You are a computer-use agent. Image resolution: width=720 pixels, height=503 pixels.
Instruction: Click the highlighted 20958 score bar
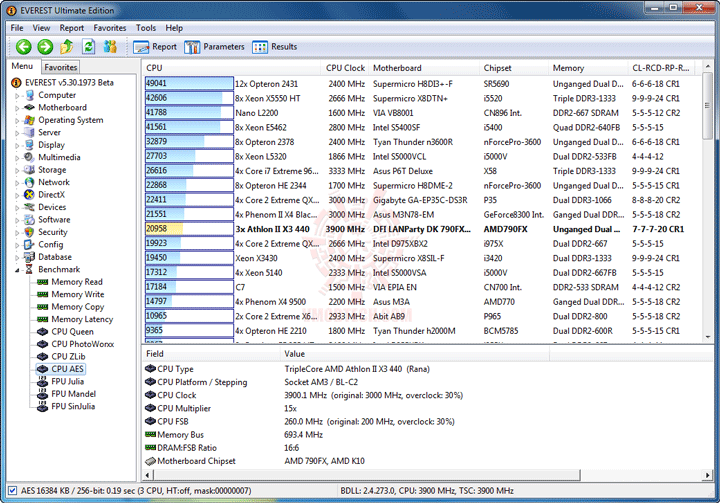pos(189,229)
